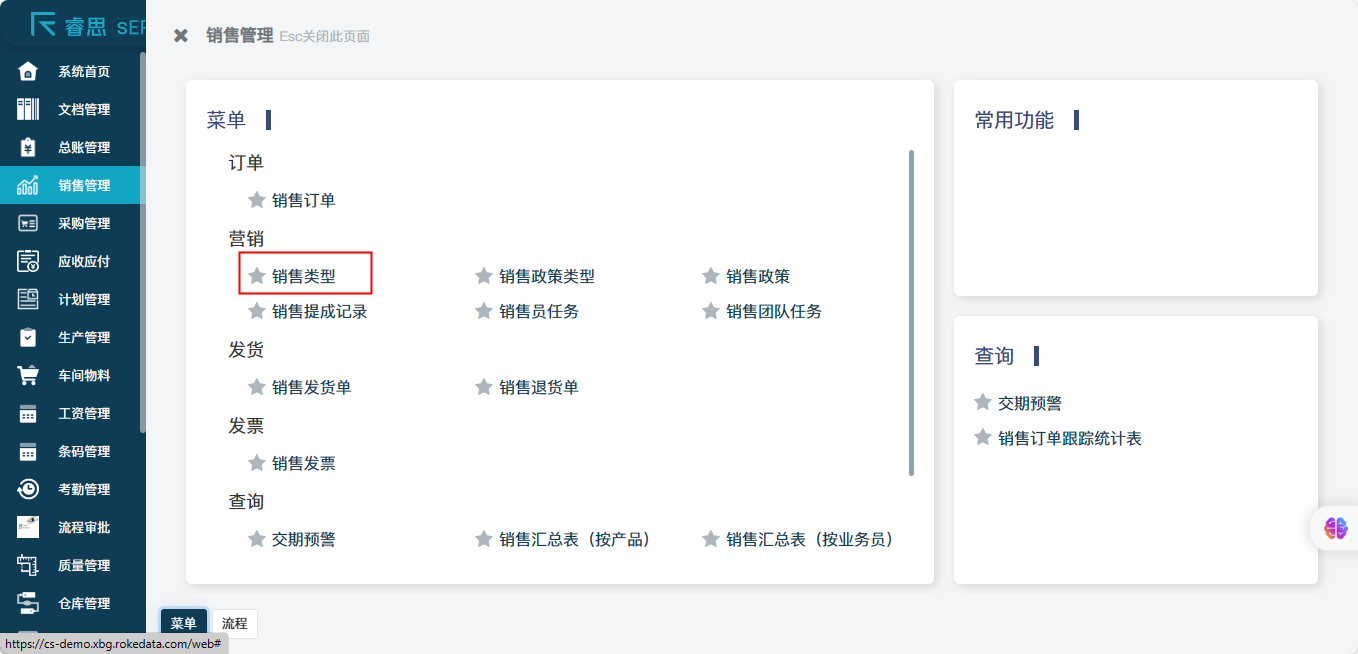Click 销售订单跟踪统计表 in query panel
Image resolution: width=1358 pixels, height=654 pixels.
[x=1070, y=438]
